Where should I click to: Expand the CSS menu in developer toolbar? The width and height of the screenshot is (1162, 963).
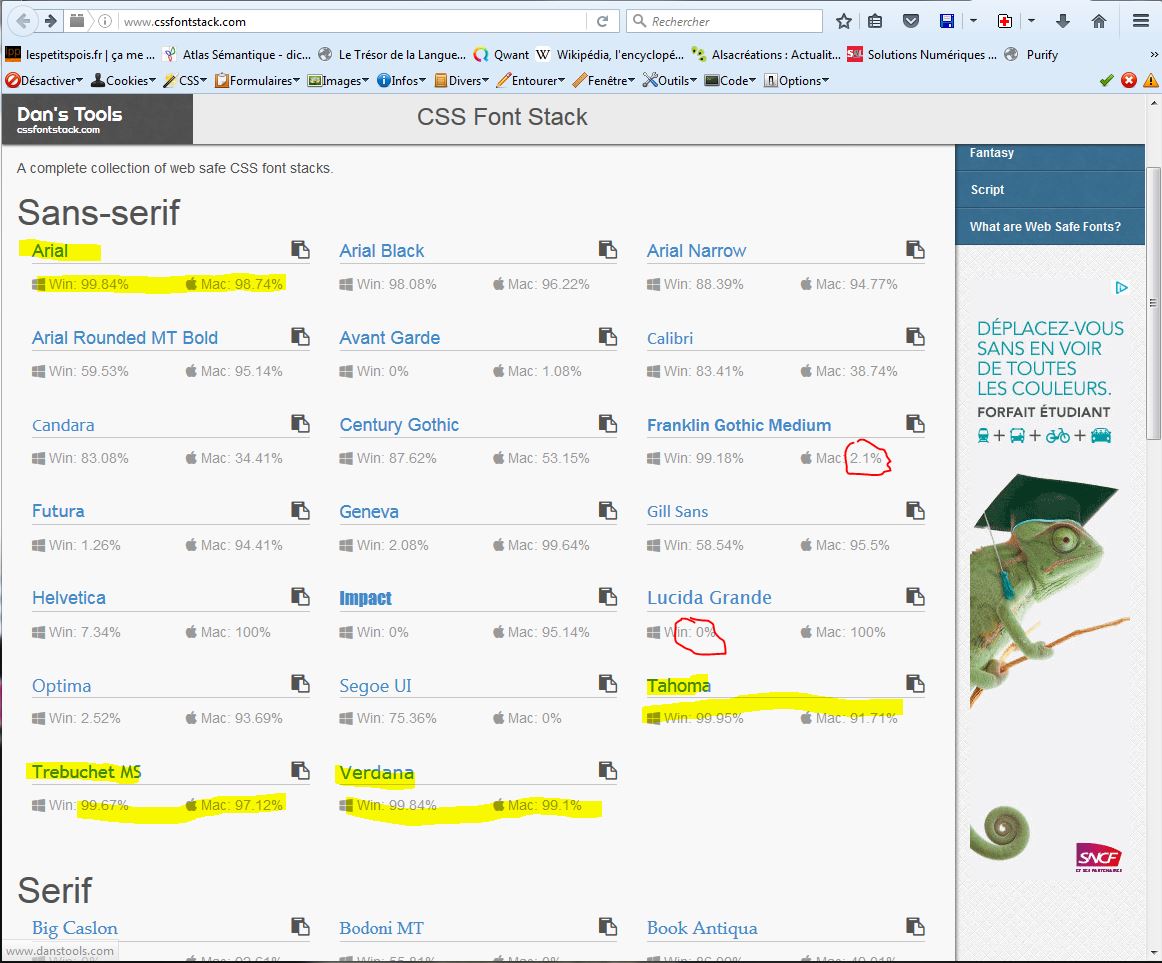coord(186,81)
